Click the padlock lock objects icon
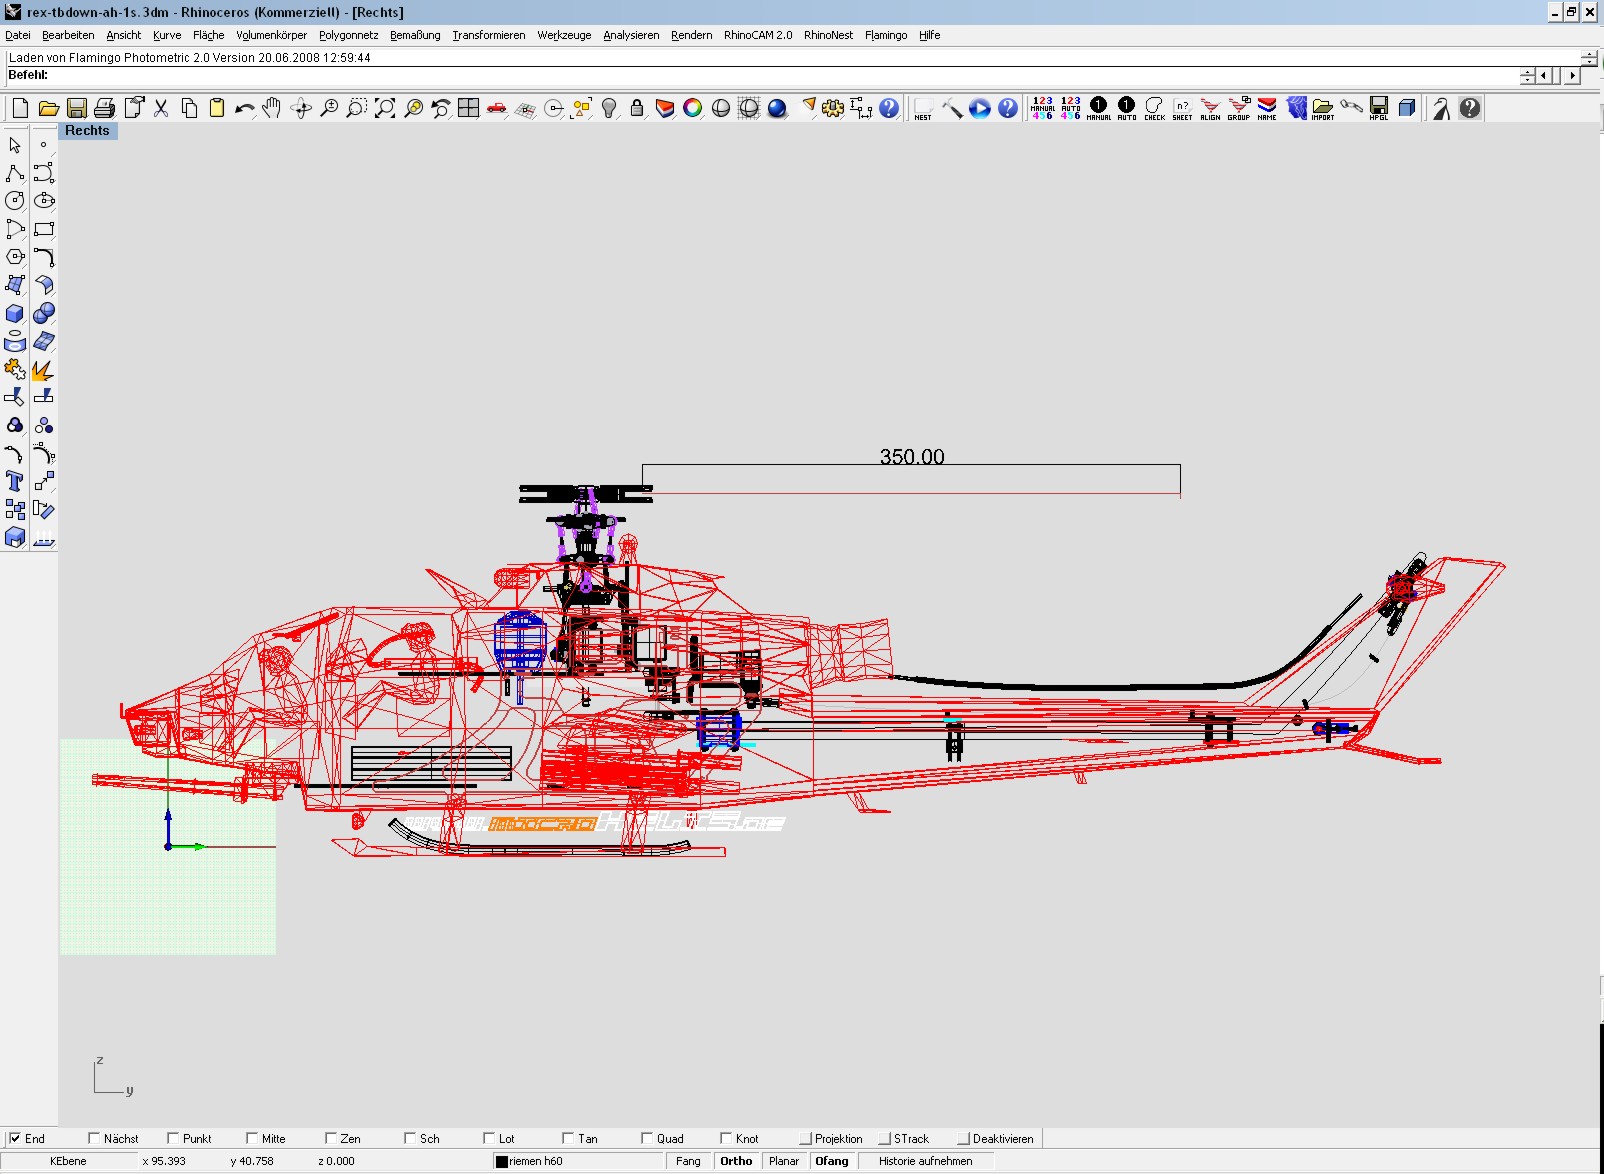 tap(637, 108)
